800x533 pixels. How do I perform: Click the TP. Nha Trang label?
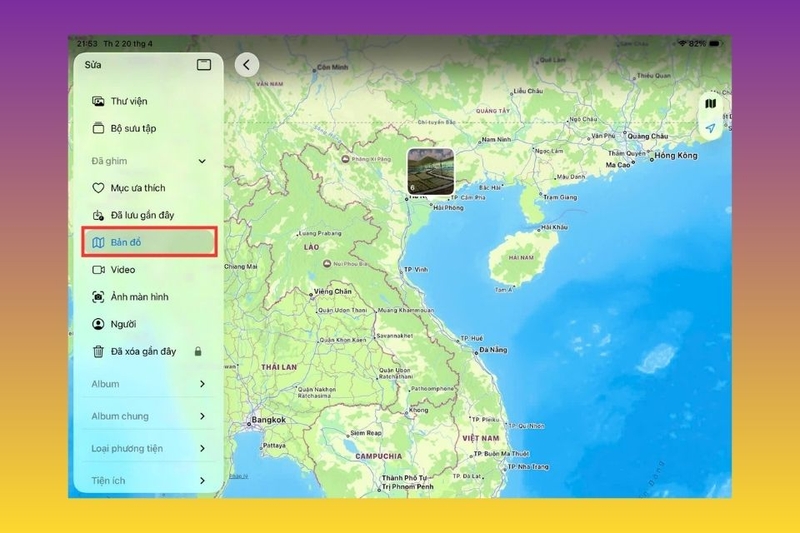click(x=528, y=466)
